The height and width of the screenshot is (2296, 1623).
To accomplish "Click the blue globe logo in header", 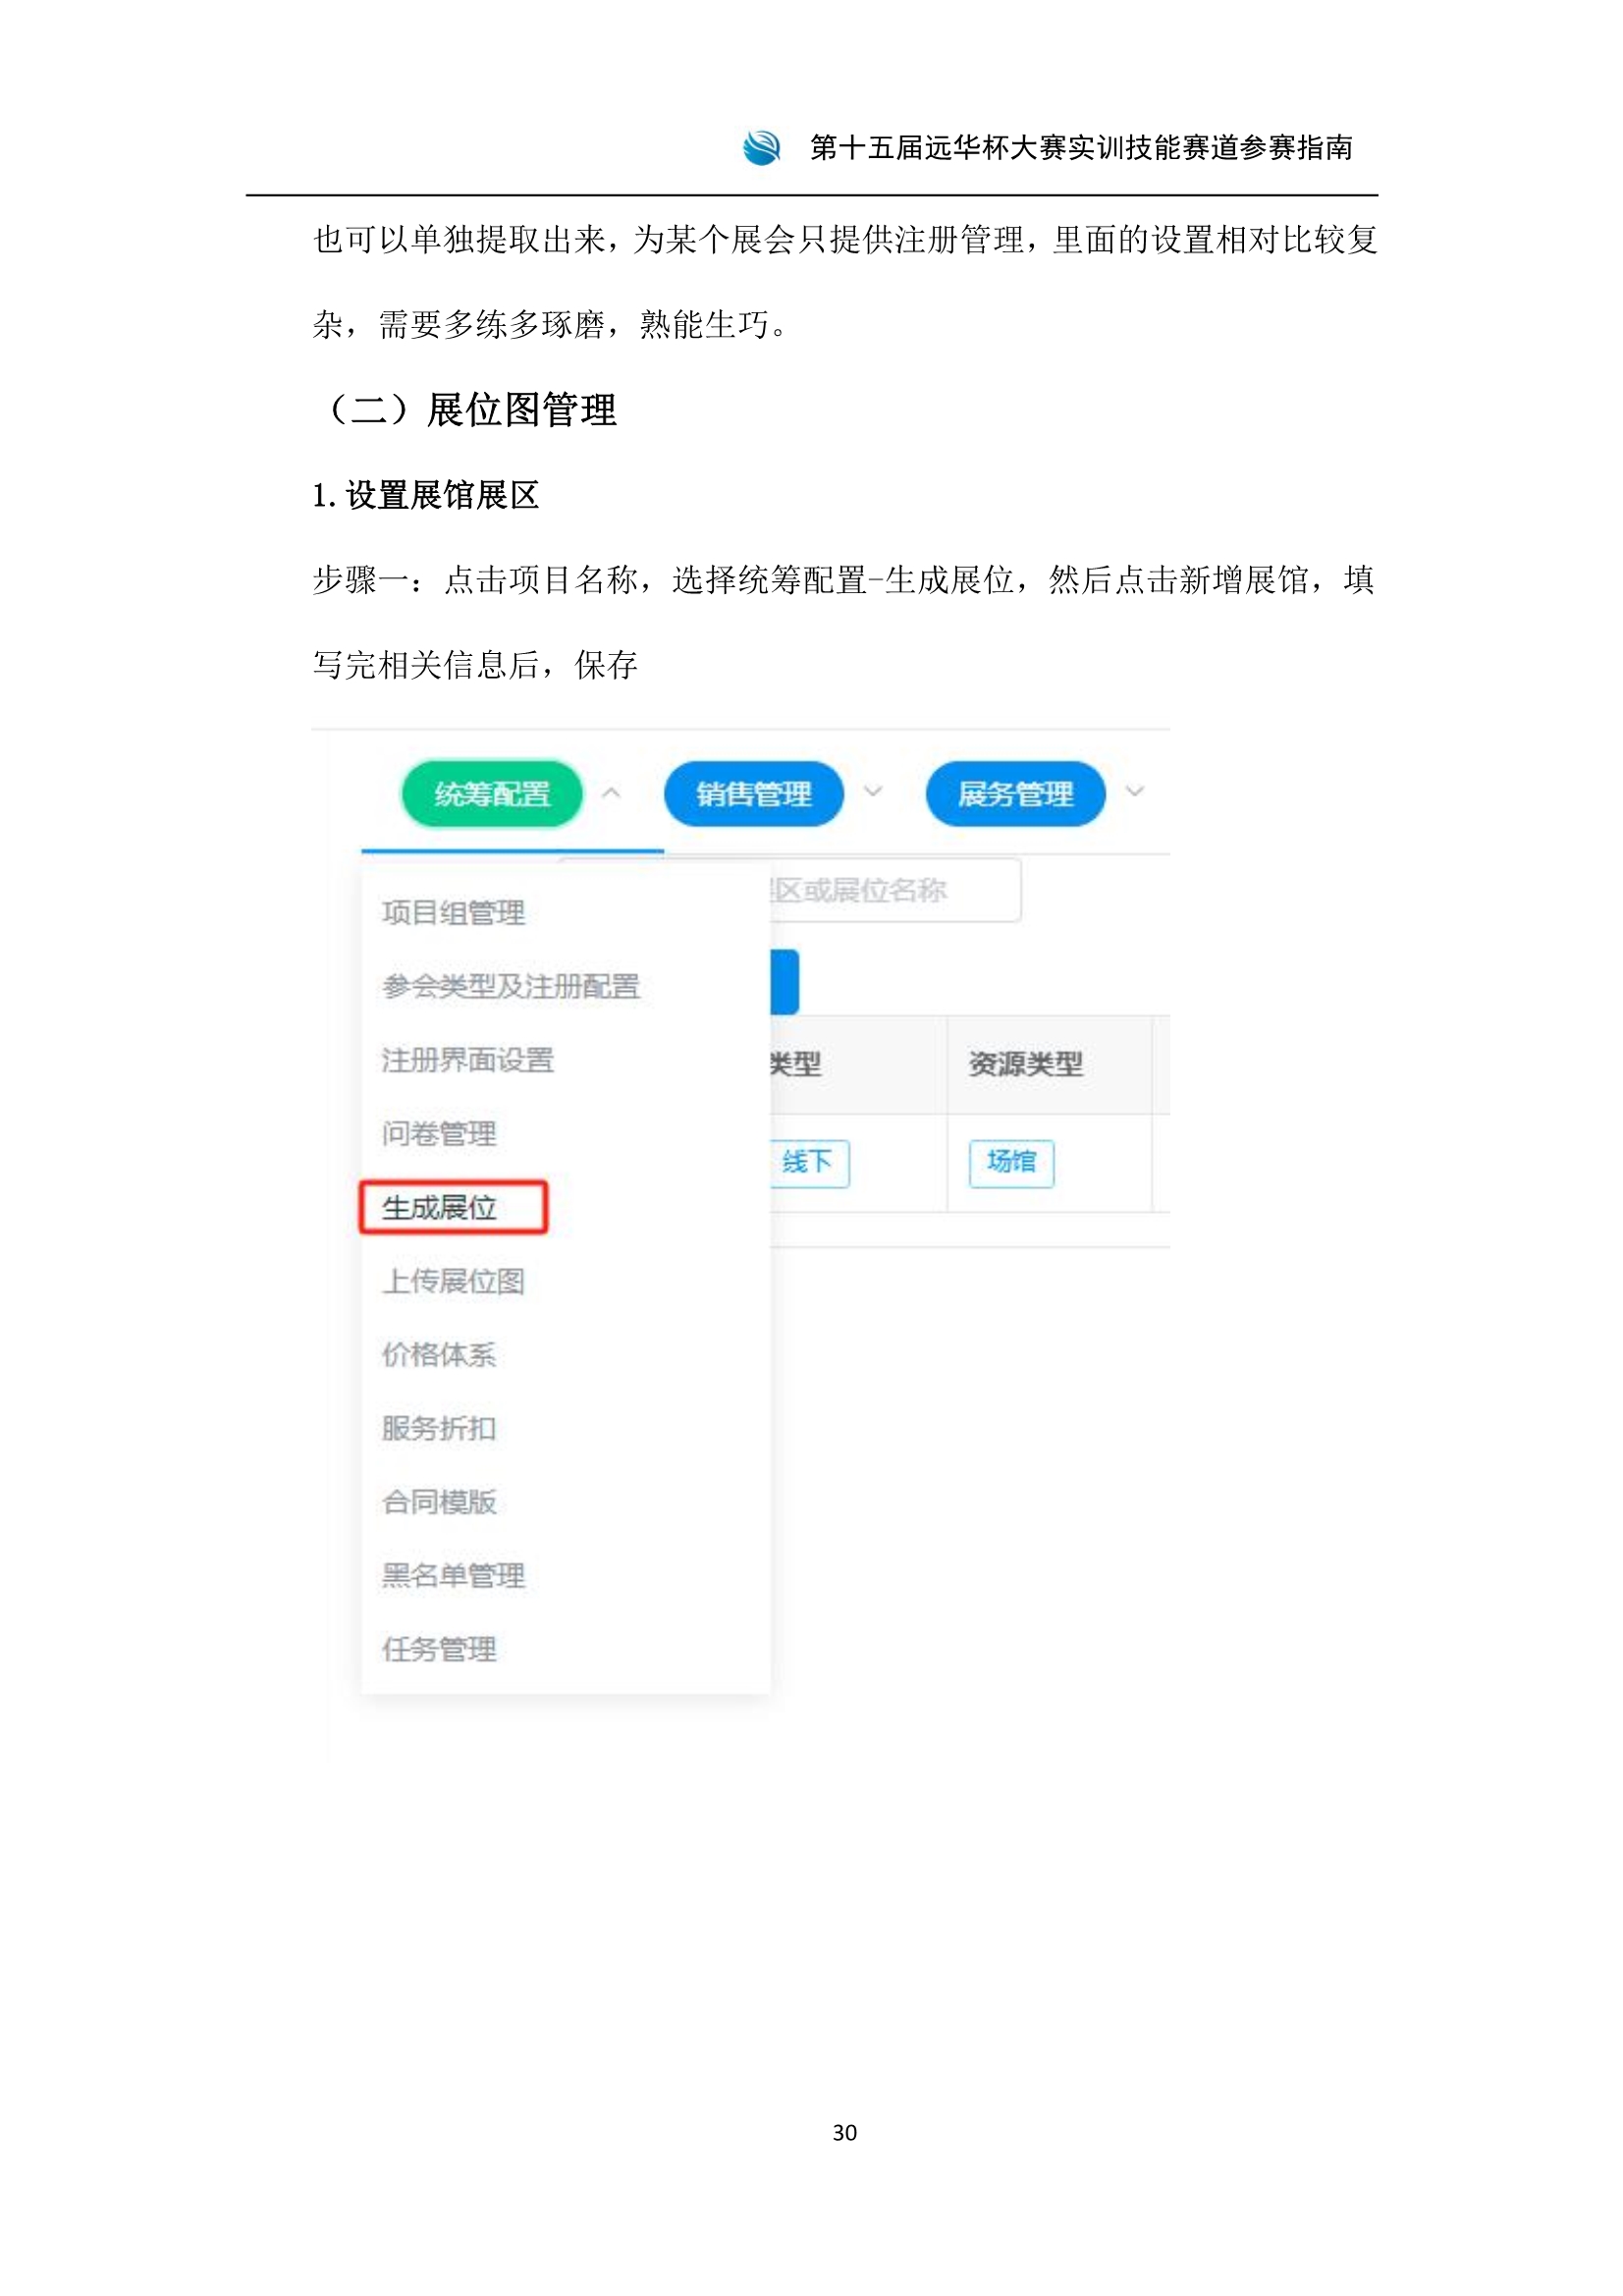I will 761,148.
